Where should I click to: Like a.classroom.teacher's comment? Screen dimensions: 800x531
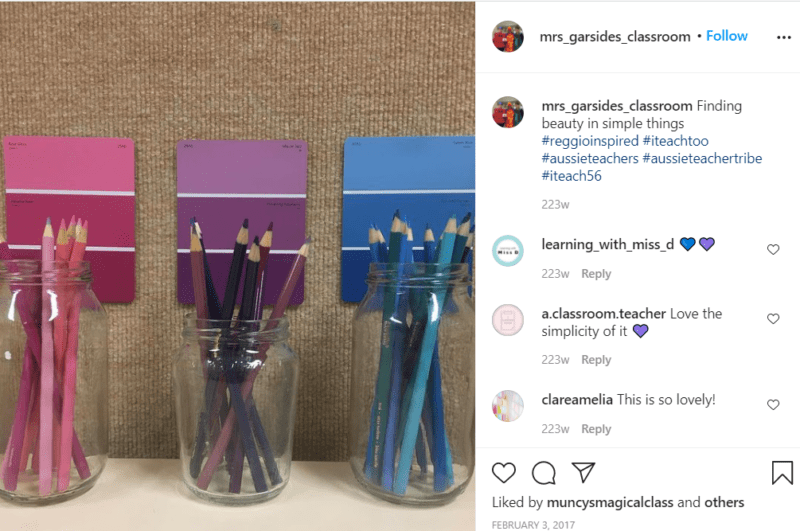(x=773, y=319)
